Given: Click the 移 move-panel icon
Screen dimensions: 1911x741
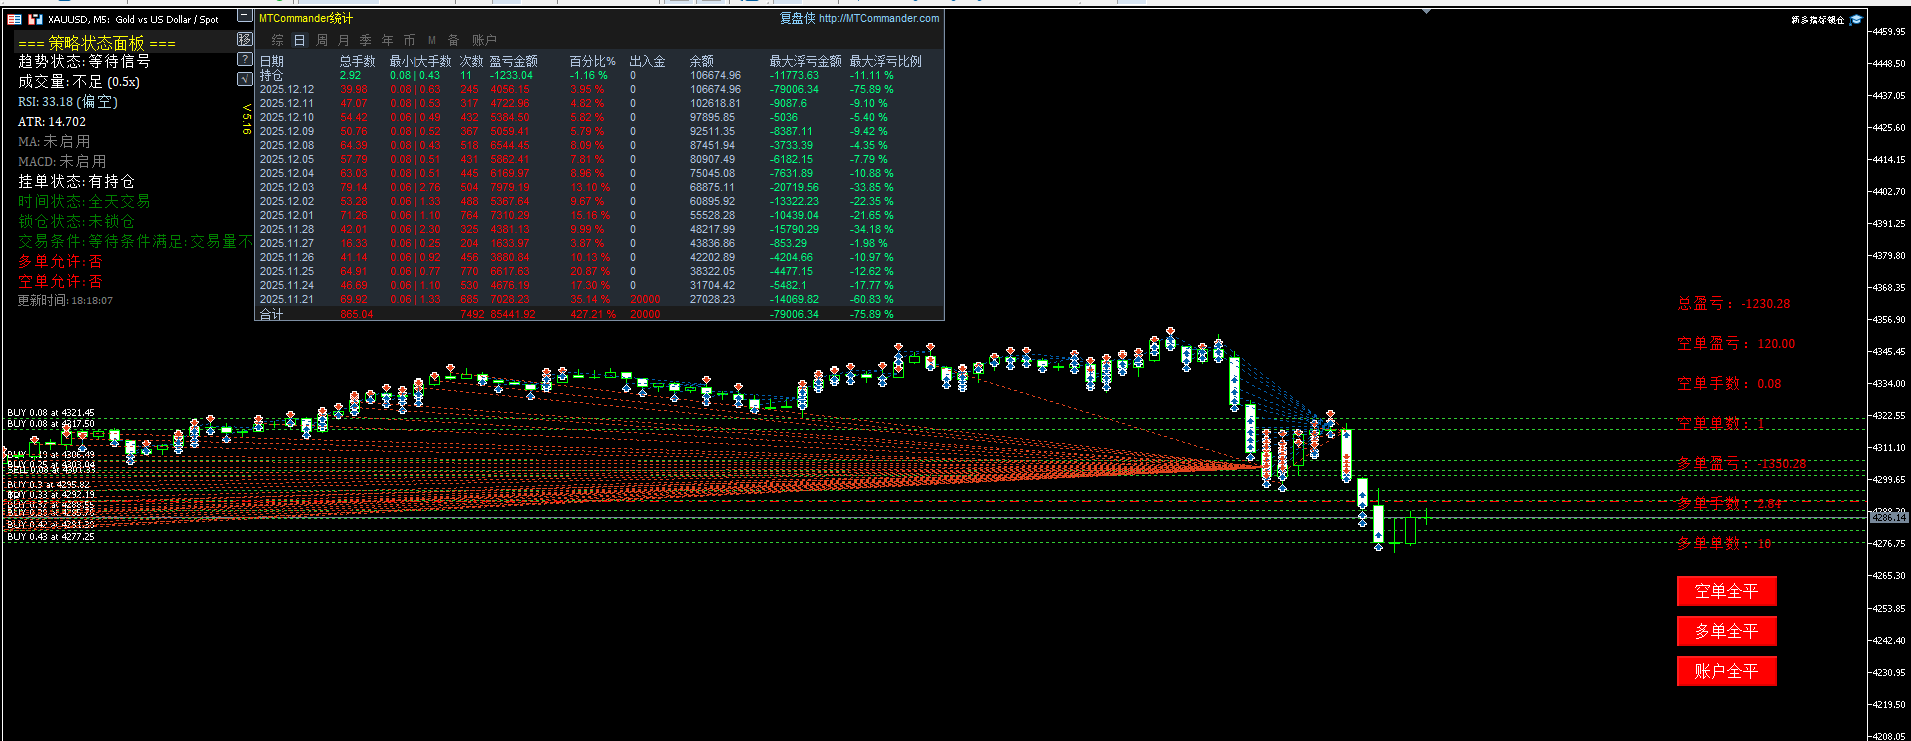Looking at the screenshot, I should click(245, 39).
